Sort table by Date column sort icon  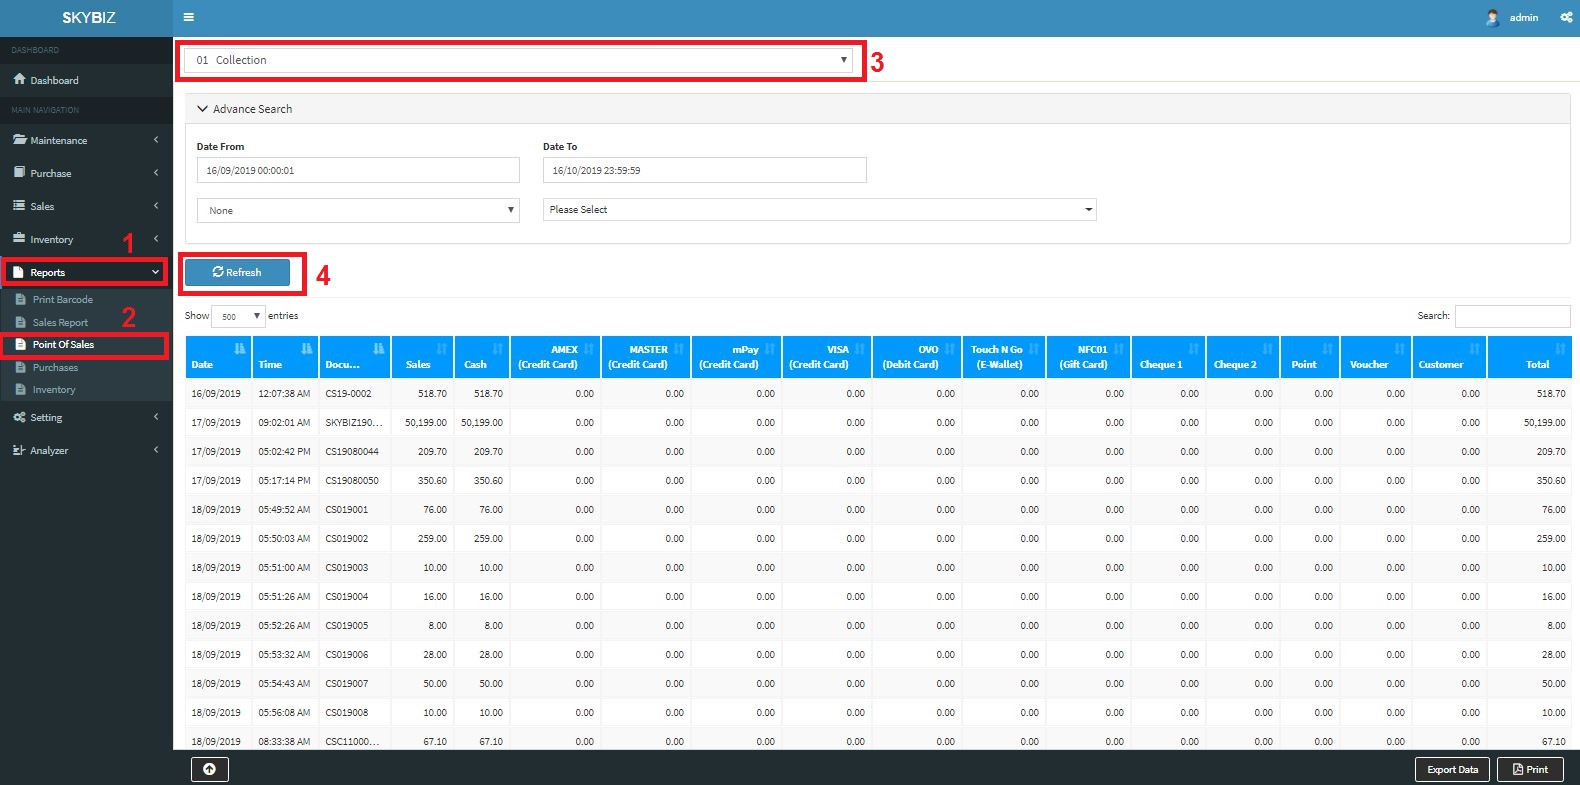pyautogui.click(x=239, y=349)
